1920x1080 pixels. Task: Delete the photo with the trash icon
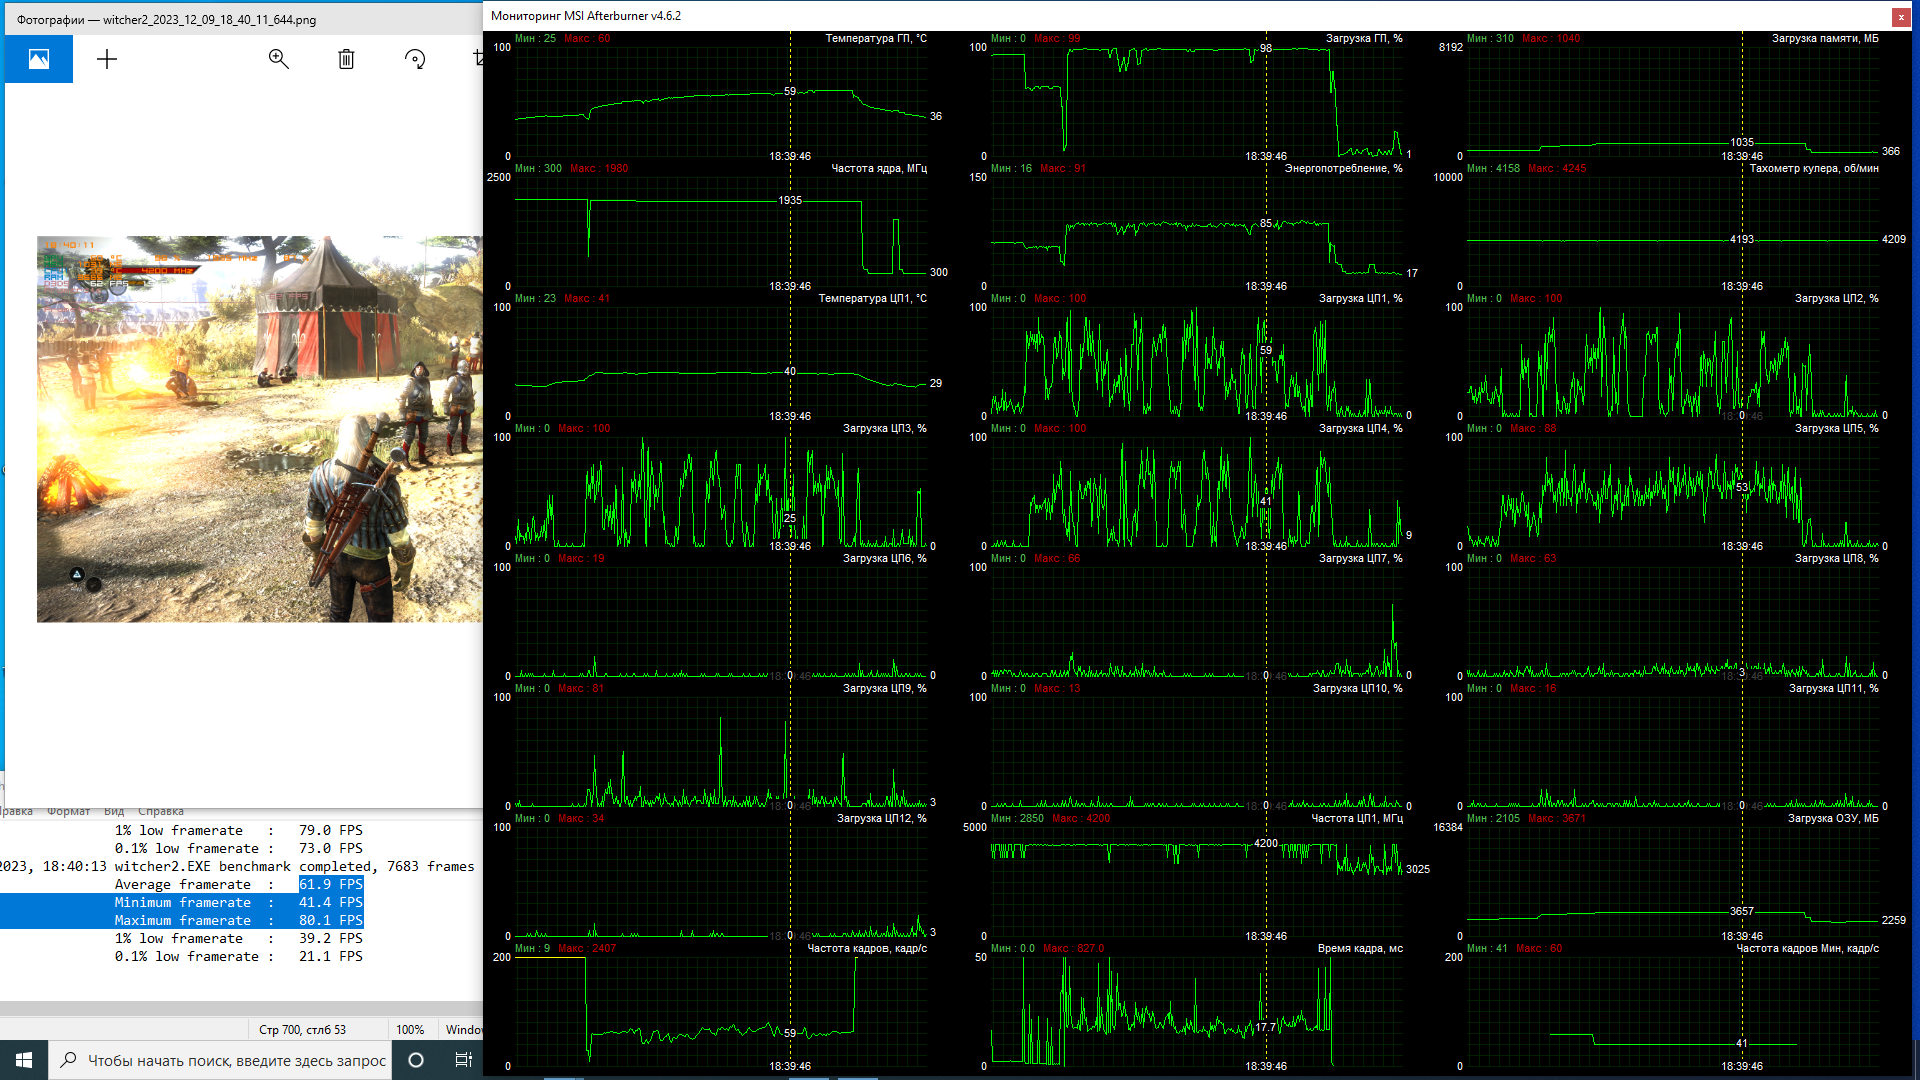pos(346,59)
